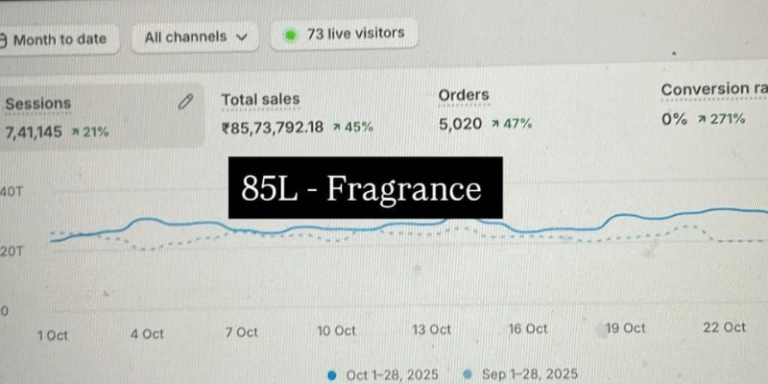The image size is (768, 384).
Task: Click the 13 Oct axis label
Action: 432,330
